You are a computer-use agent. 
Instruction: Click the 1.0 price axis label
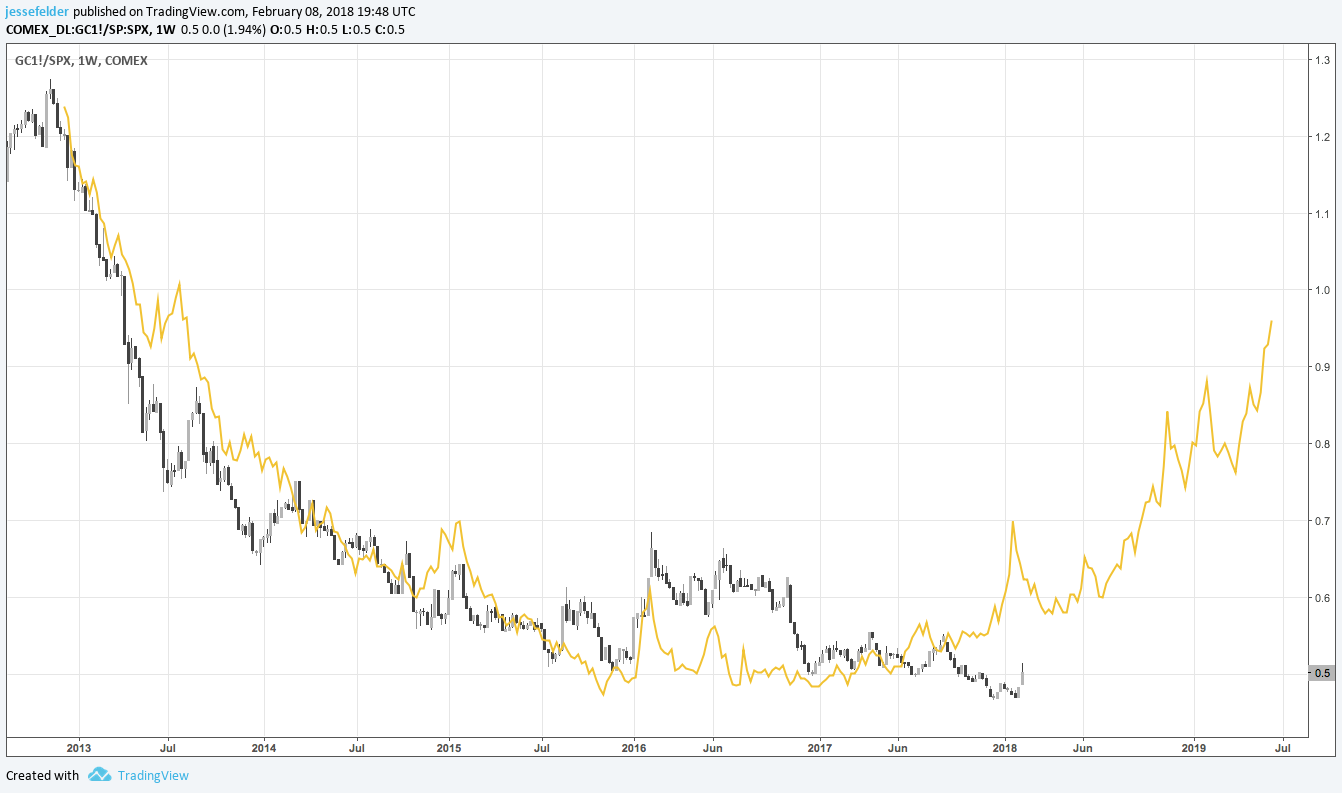pyautogui.click(x=1321, y=290)
